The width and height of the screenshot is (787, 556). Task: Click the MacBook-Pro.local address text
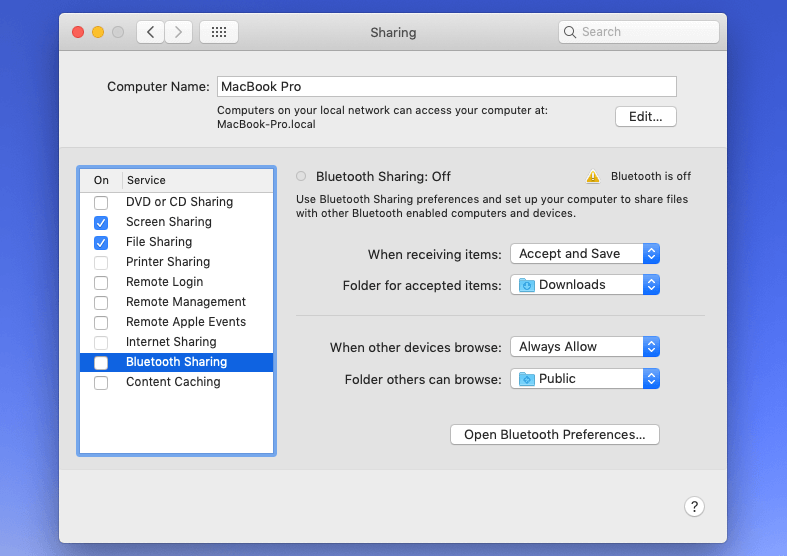pos(266,124)
